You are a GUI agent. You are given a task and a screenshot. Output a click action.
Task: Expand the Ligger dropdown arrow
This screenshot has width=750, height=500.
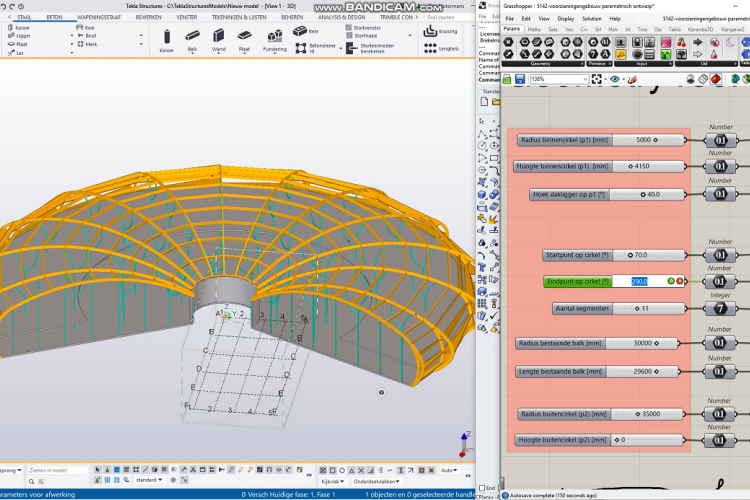(72, 35)
